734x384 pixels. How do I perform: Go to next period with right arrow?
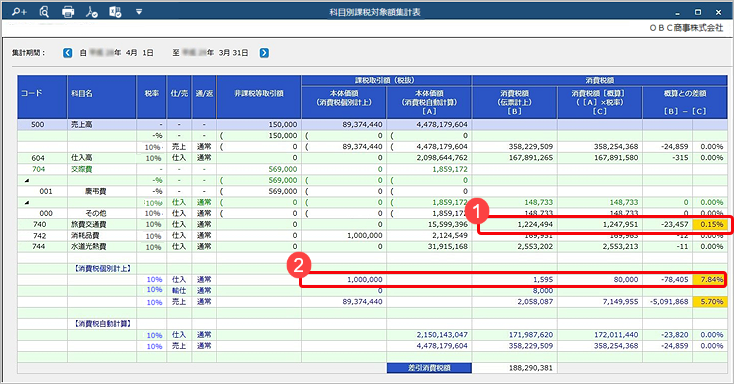click(264, 53)
